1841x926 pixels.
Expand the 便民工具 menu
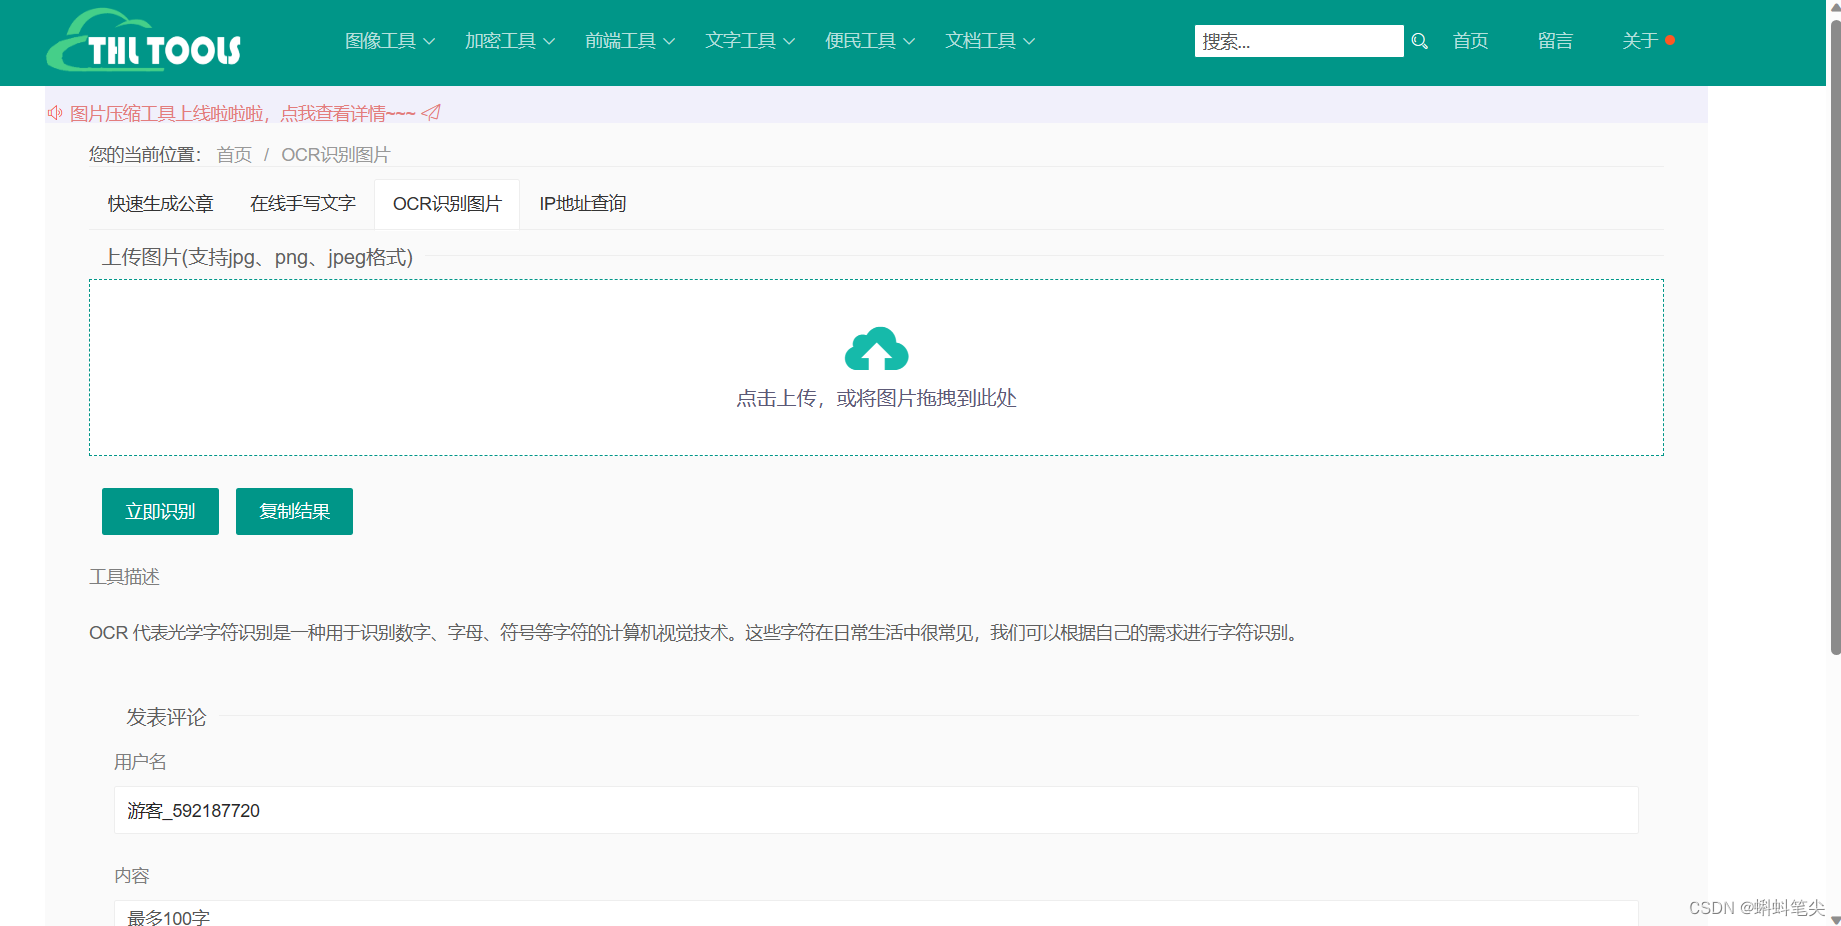click(870, 41)
